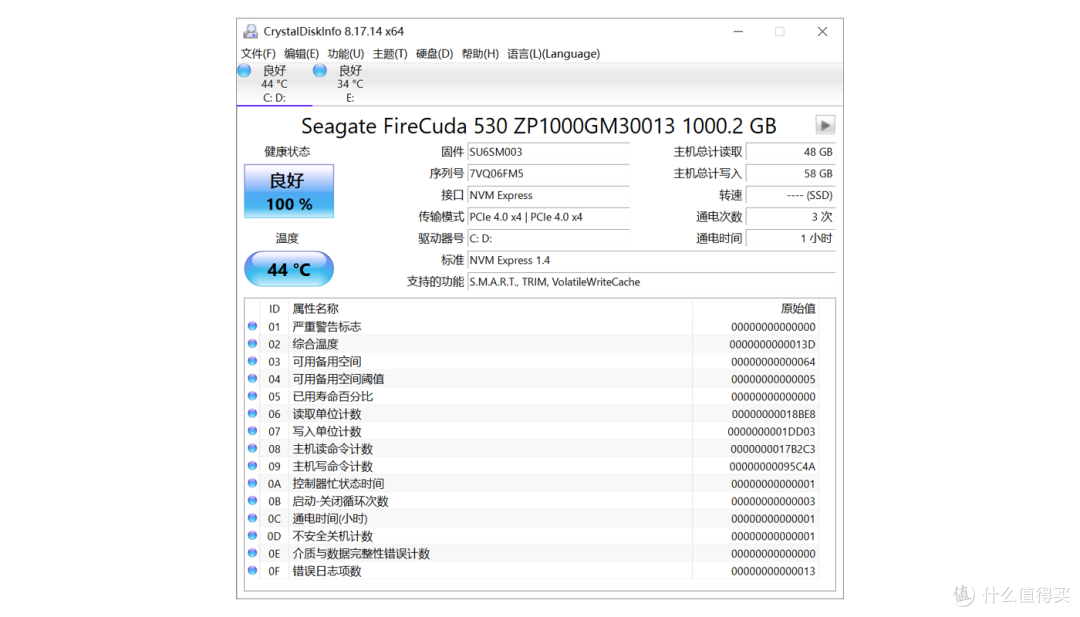Click the CrystalDiskInfo app icon in title bar
The height and width of the screenshot is (617, 1080).
click(250, 32)
